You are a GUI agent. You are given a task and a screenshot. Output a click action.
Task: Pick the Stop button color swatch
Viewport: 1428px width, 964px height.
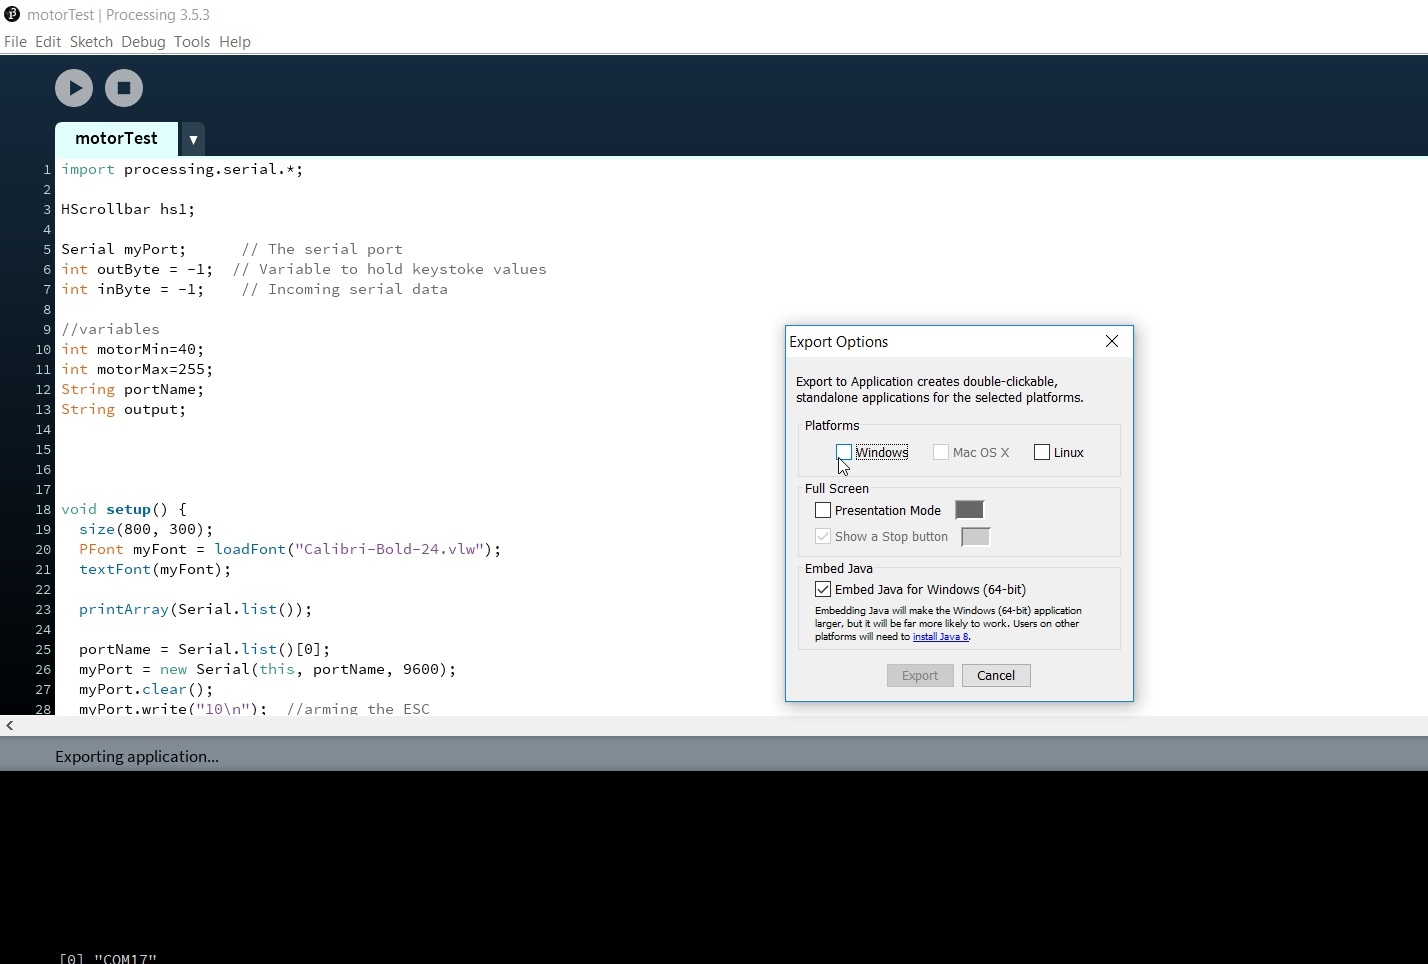[x=975, y=537]
